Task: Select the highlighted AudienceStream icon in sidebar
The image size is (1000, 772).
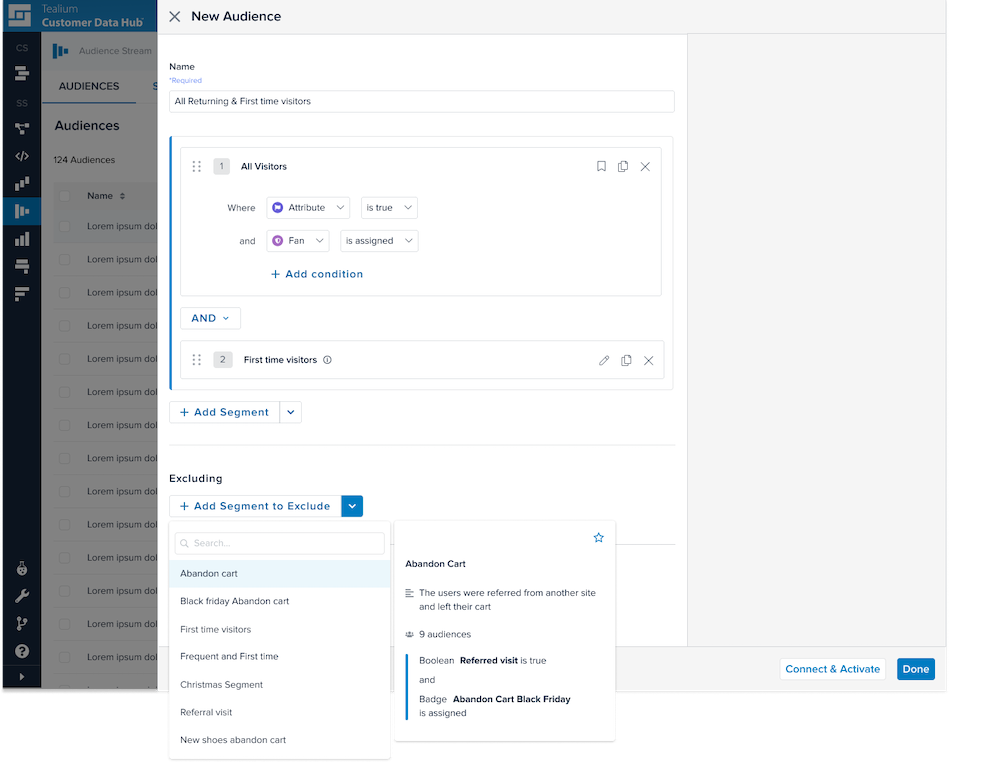Action: pyautogui.click(x=21, y=211)
